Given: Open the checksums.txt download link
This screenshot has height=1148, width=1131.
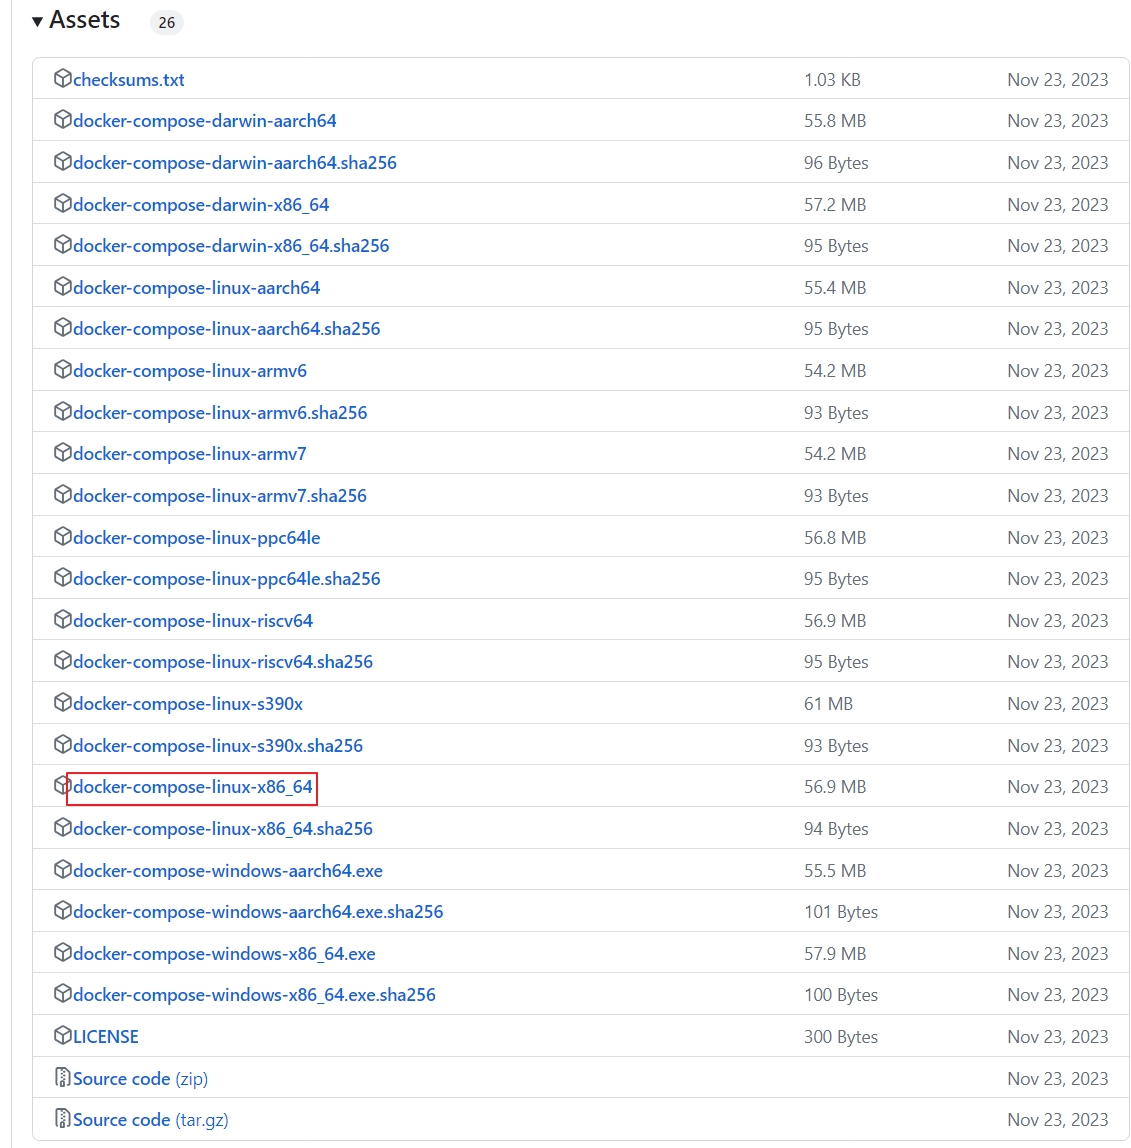Looking at the screenshot, I should [128, 80].
